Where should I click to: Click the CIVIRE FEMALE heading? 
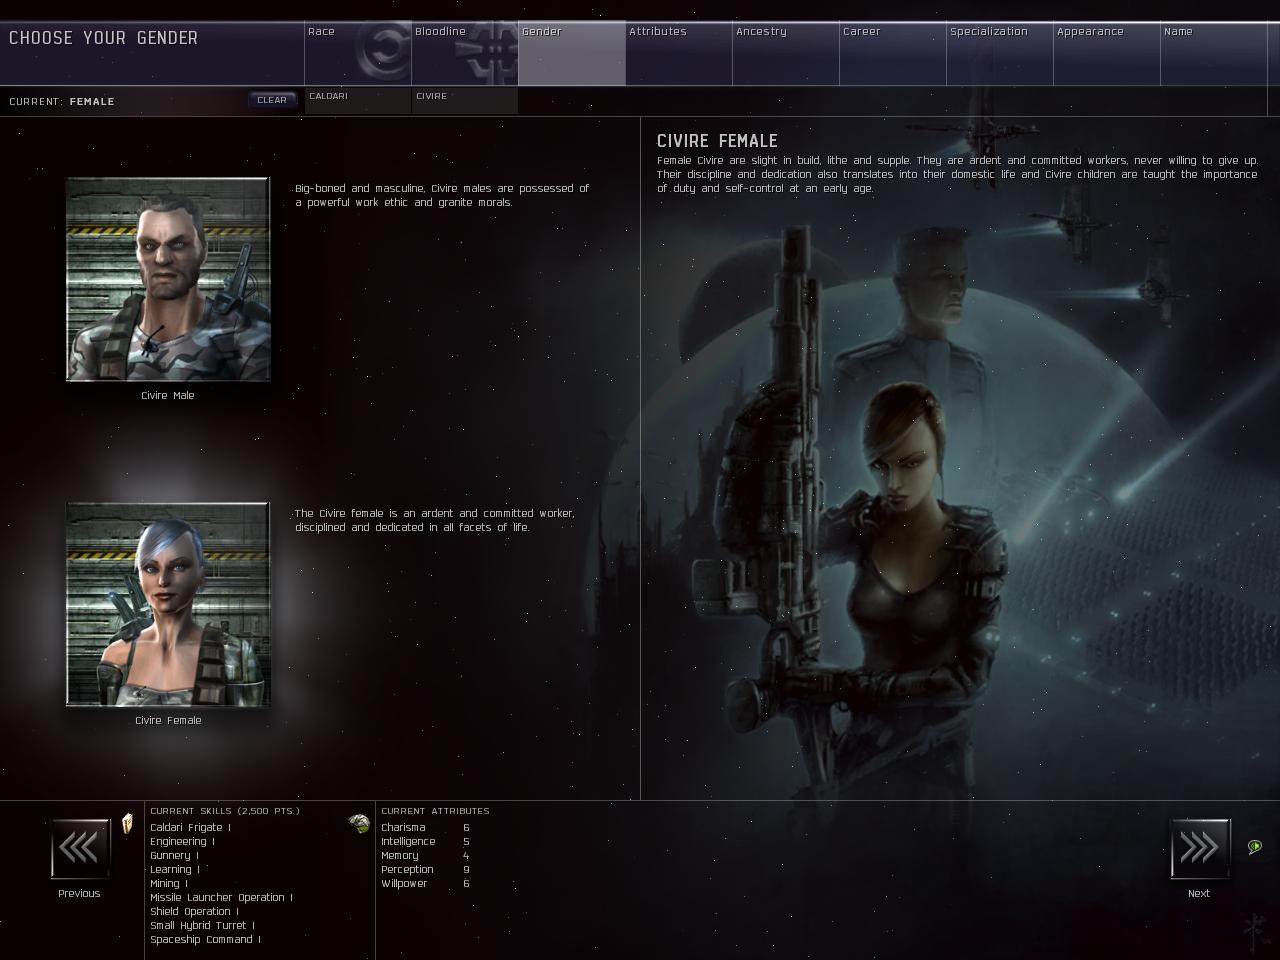click(717, 141)
